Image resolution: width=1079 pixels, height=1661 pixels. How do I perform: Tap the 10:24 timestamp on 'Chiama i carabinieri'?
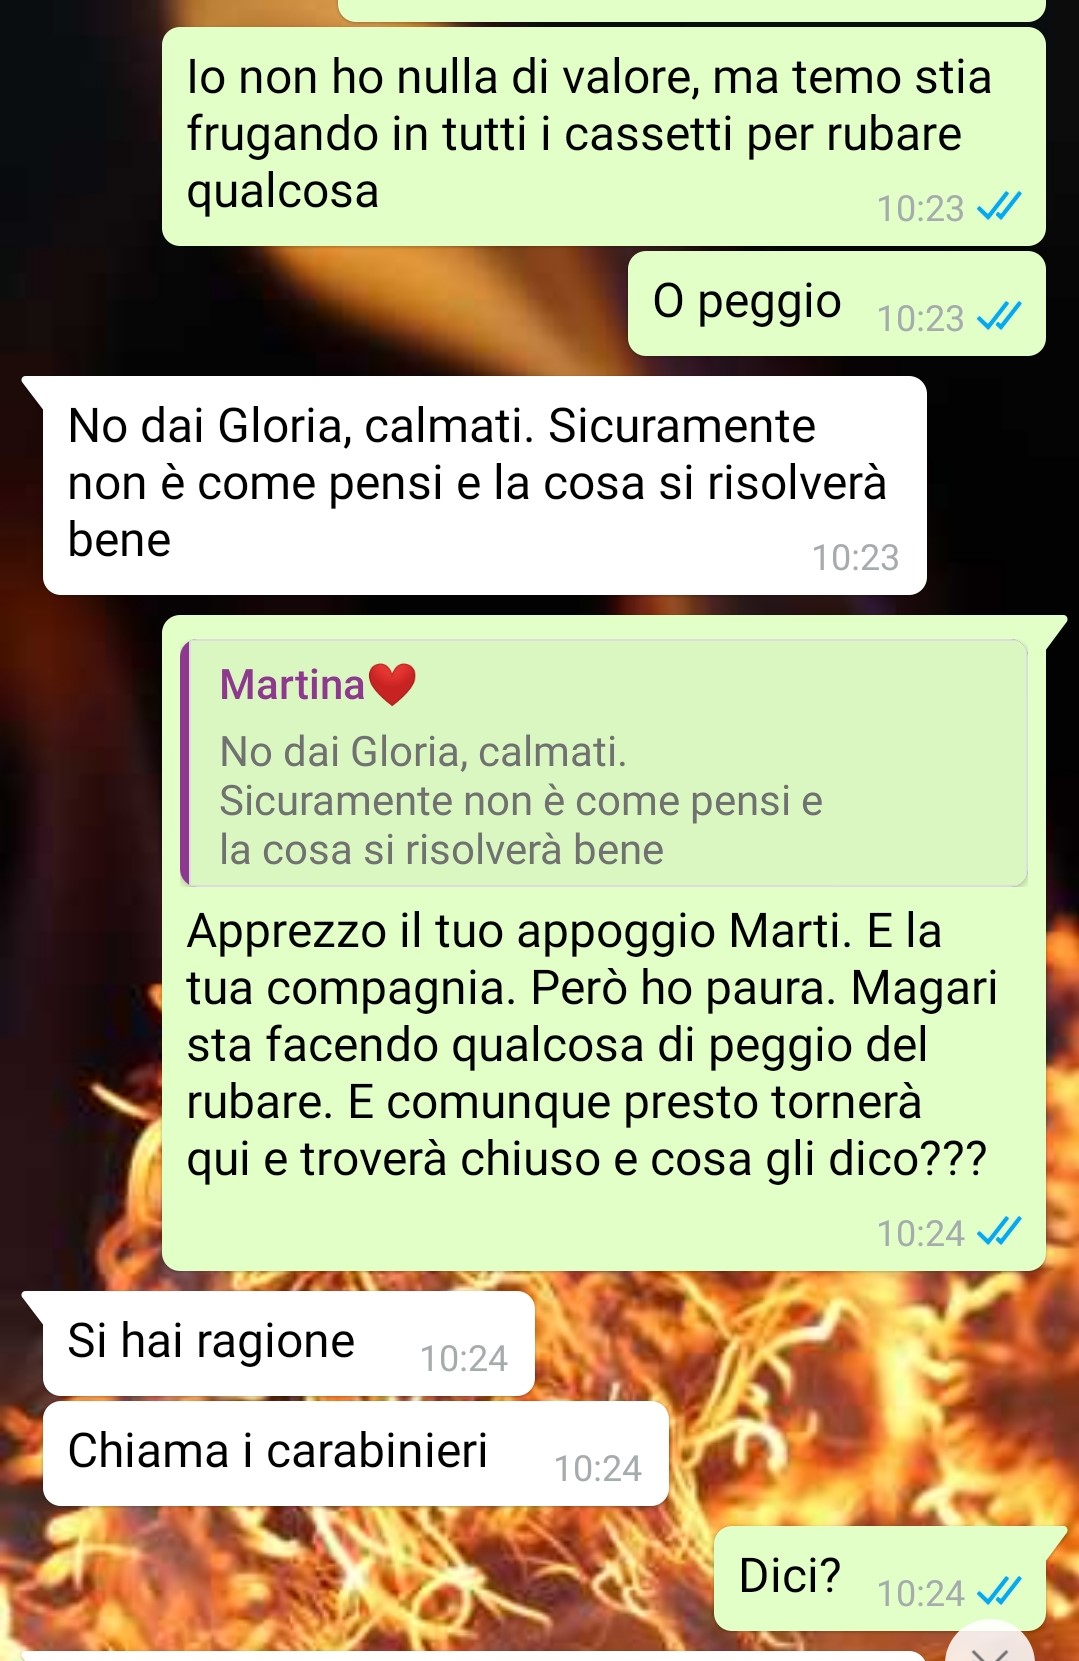coord(598,1468)
